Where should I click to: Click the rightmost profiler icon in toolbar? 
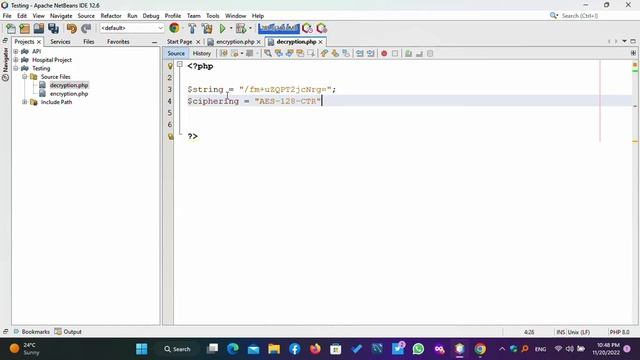[322, 28]
